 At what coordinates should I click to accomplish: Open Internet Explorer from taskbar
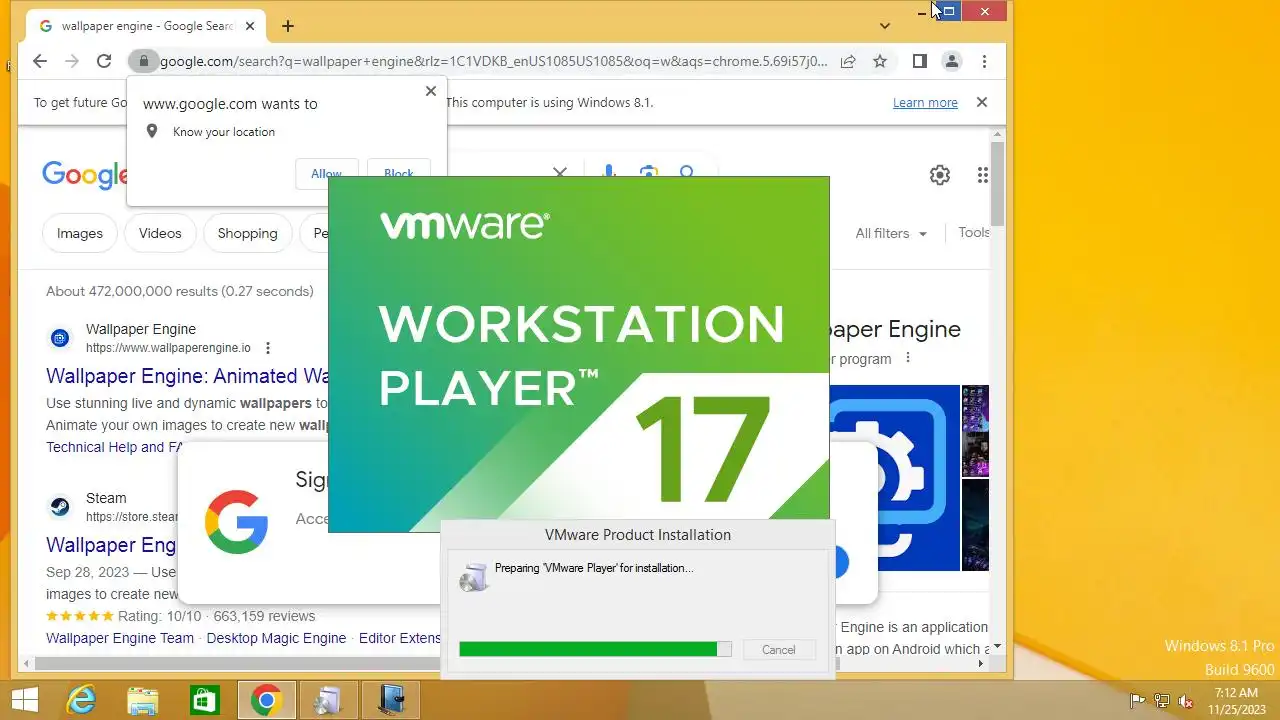pyautogui.click(x=82, y=701)
